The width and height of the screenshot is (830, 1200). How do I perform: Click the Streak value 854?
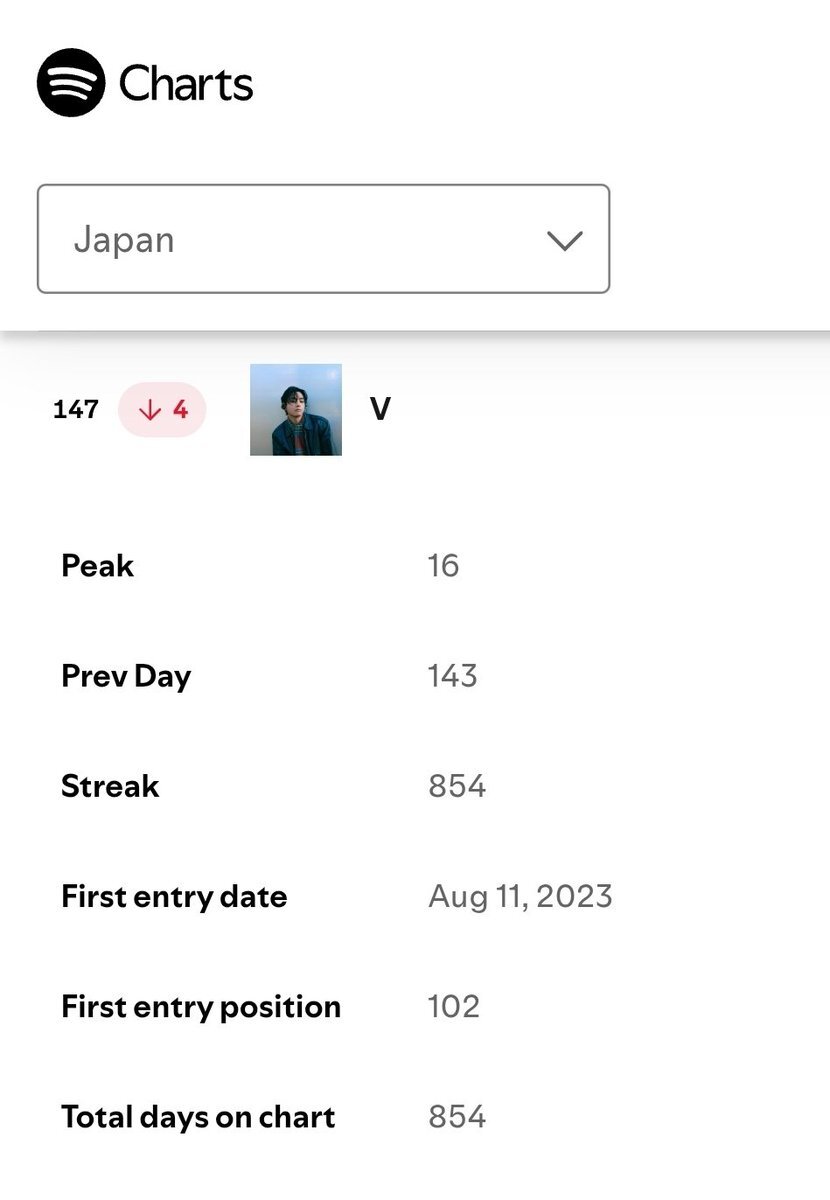(x=457, y=786)
